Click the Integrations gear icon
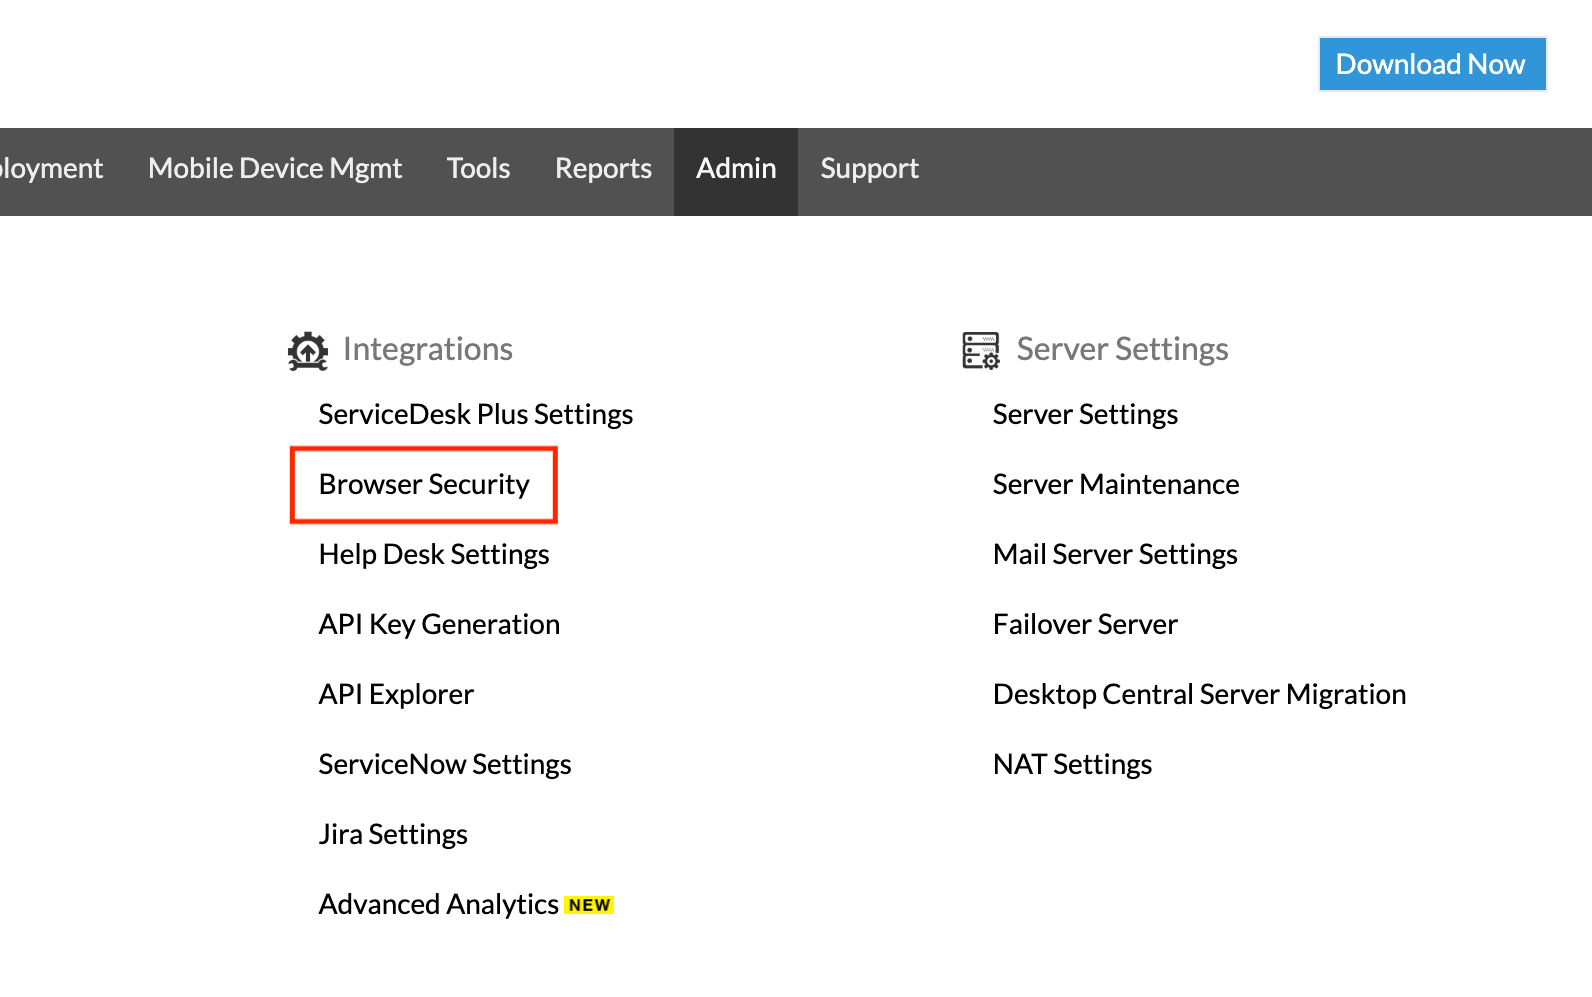This screenshot has height=997, width=1592. click(308, 350)
